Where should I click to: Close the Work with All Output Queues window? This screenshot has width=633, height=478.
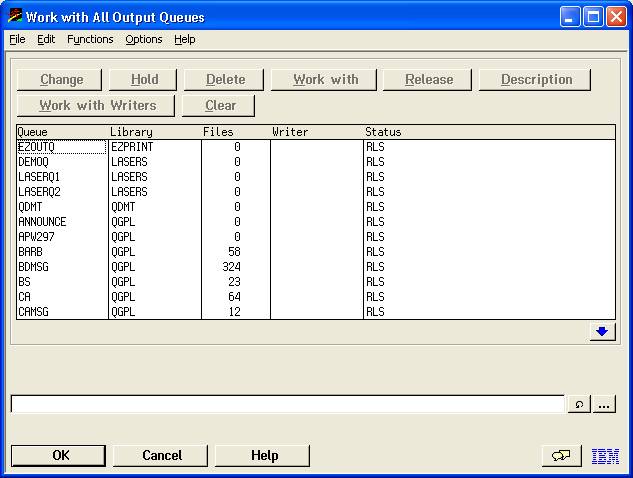click(x=616, y=17)
